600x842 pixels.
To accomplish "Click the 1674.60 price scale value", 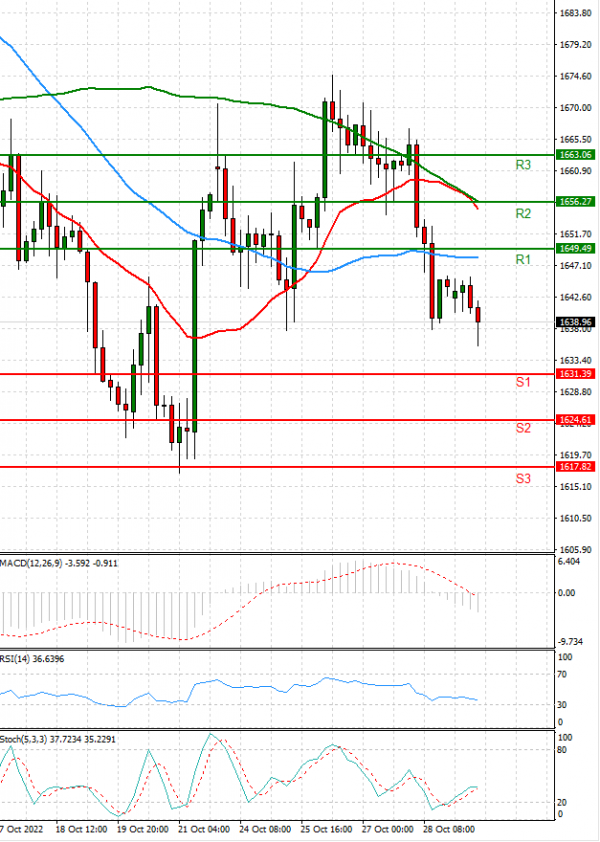I will [x=576, y=76].
